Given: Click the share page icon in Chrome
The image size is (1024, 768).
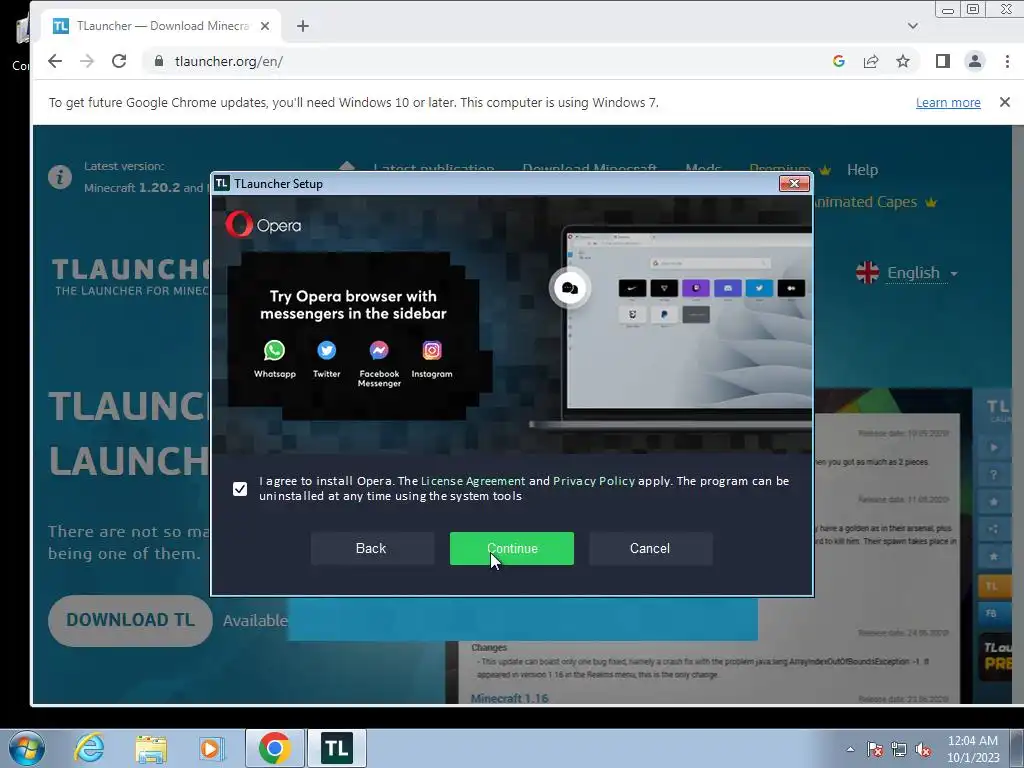Looking at the screenshot, I should [871, 61].
